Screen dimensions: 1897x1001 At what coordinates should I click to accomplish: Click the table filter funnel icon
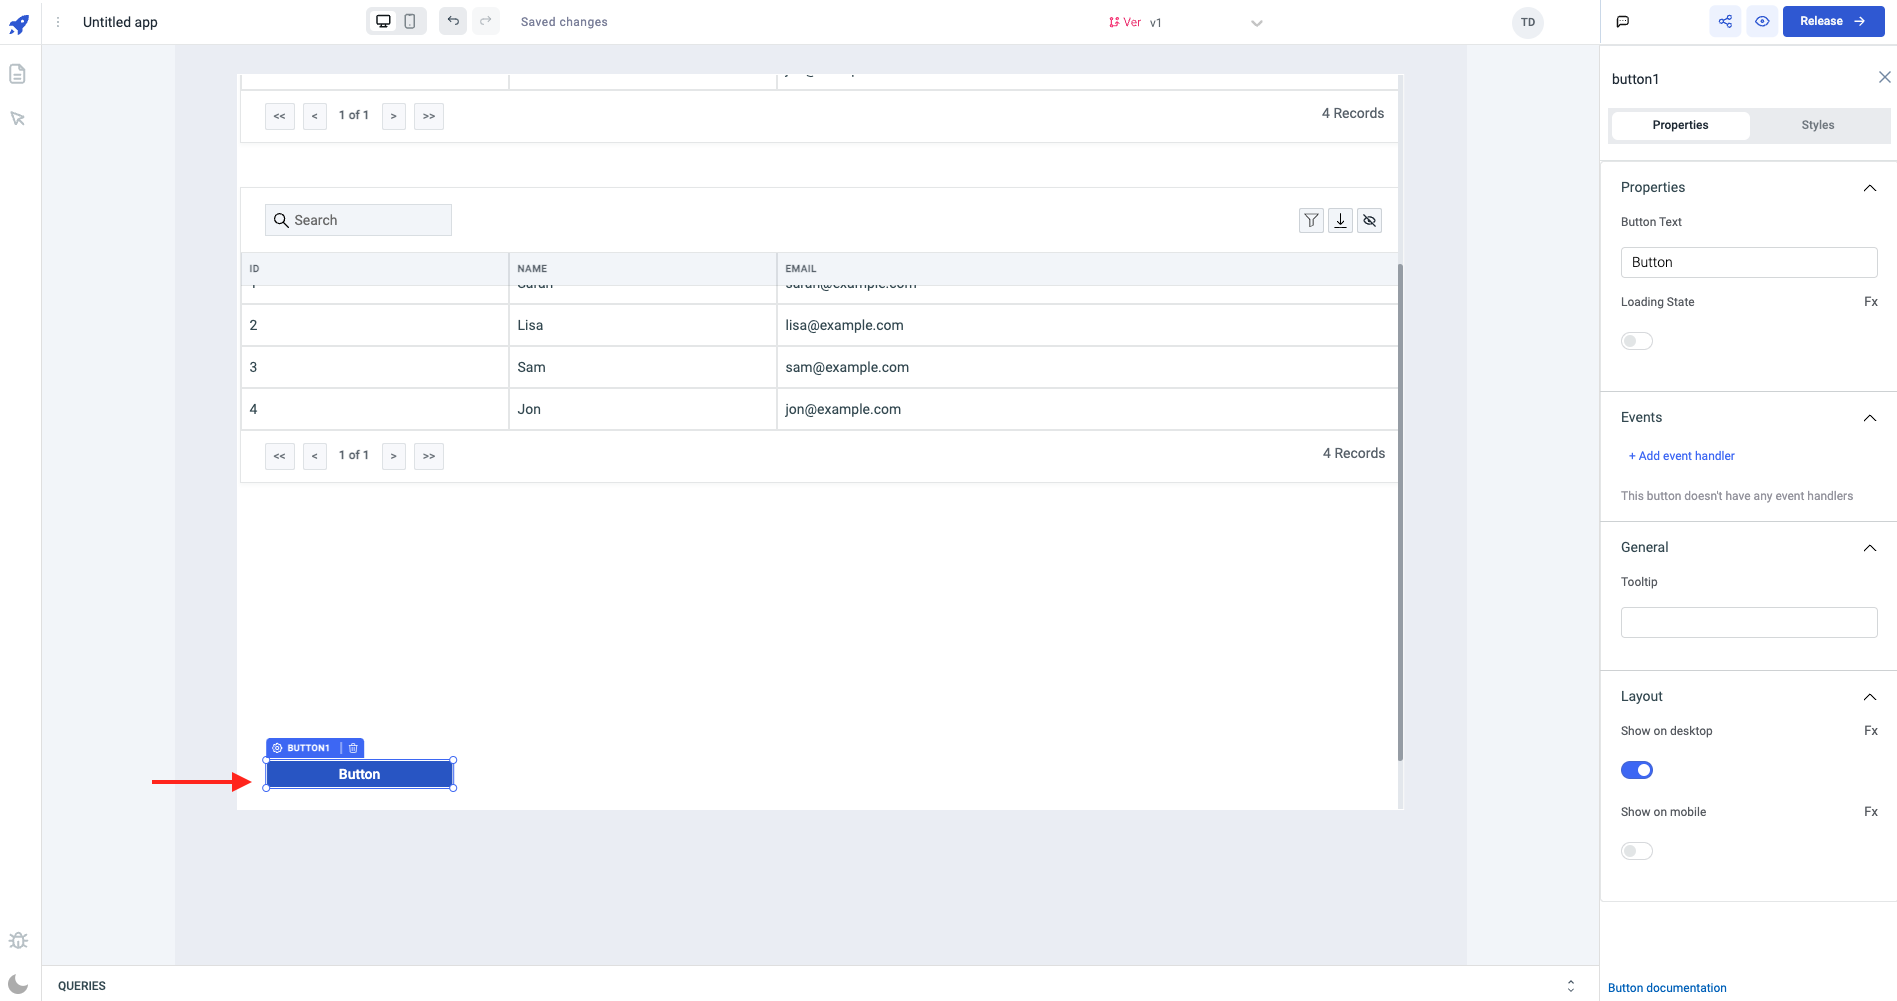coord(1311,220)
